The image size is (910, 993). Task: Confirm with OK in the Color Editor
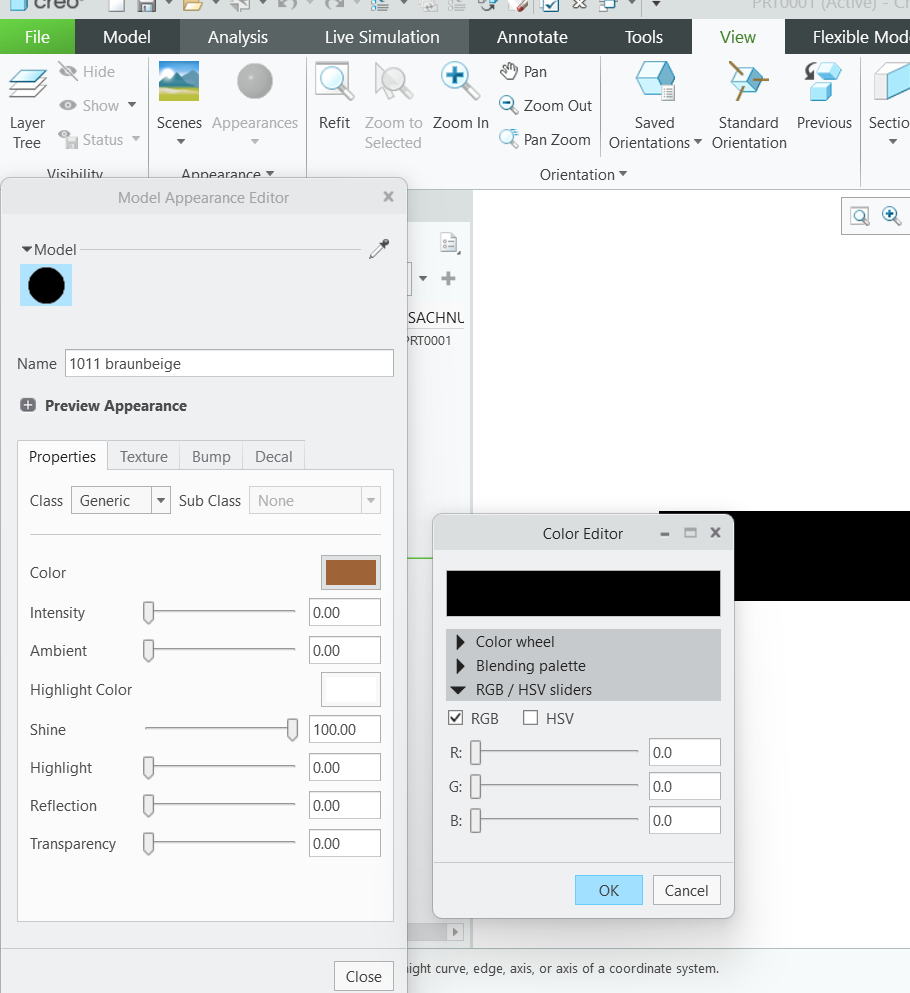click(x=608, y=890)
